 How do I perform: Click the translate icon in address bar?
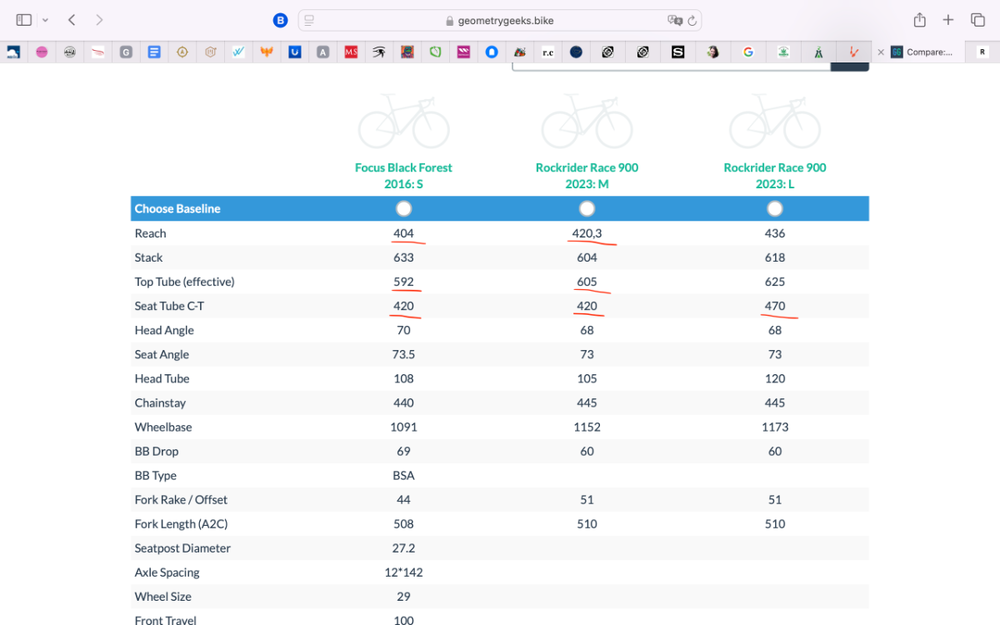pyautogui.click(x=674, y=20)
